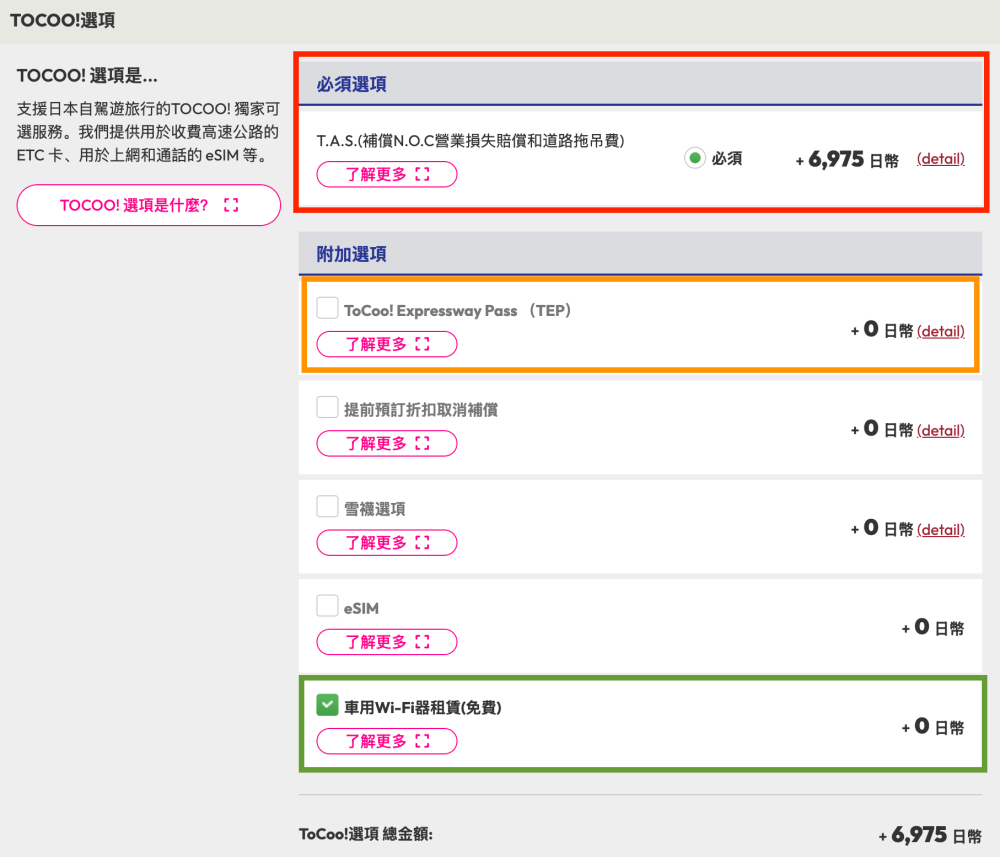Image resolution: width=1000 pixels, height=857 pixels.
Task: Open 了解更多 for 車用Wi-Fi器租賃
Action: 387,741
